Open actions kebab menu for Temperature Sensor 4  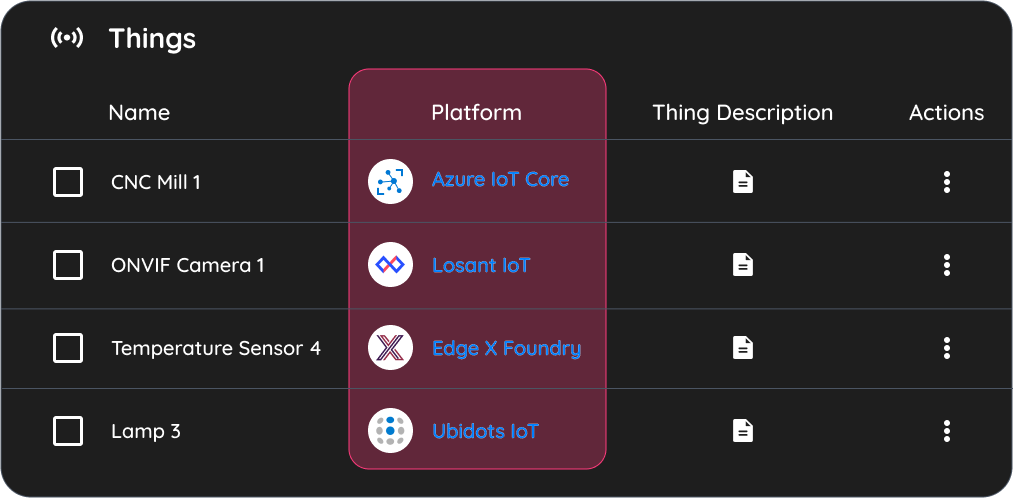(x=946, y=348)
